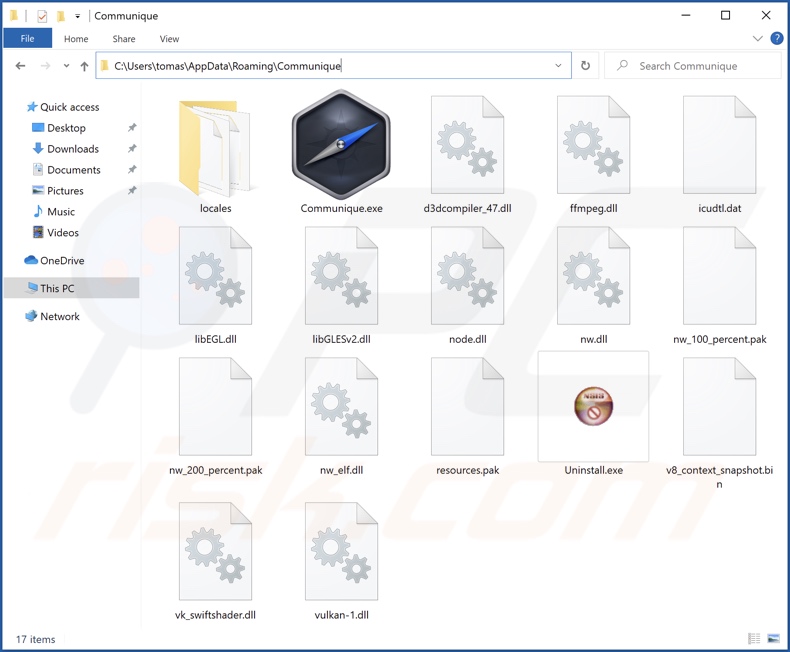Select the nw_elf.dll file icon
Image resolution: width=790 pixels, height=652 pixels.
(x=341, y=407)
